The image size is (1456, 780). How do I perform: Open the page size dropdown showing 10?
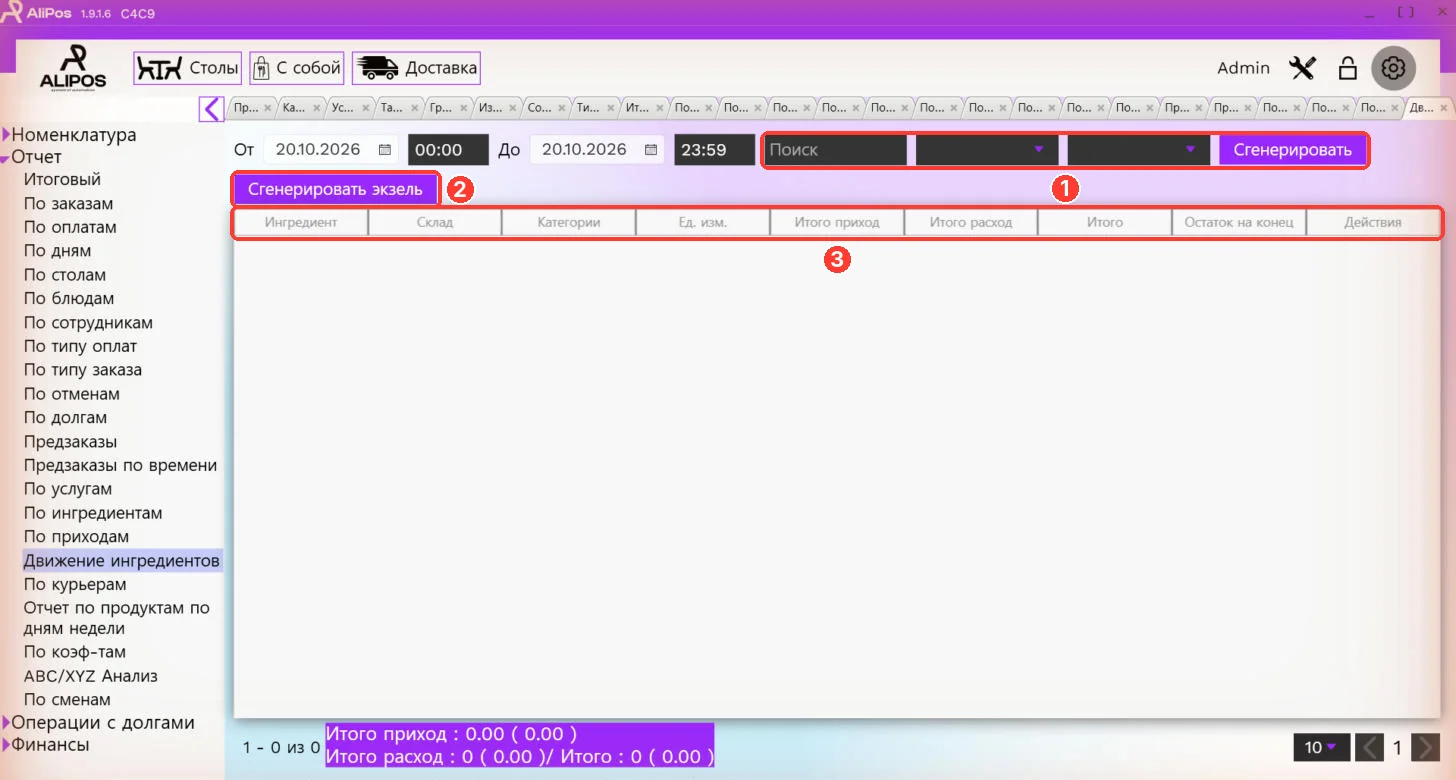pyautogui.click(x=1321, y=747)
